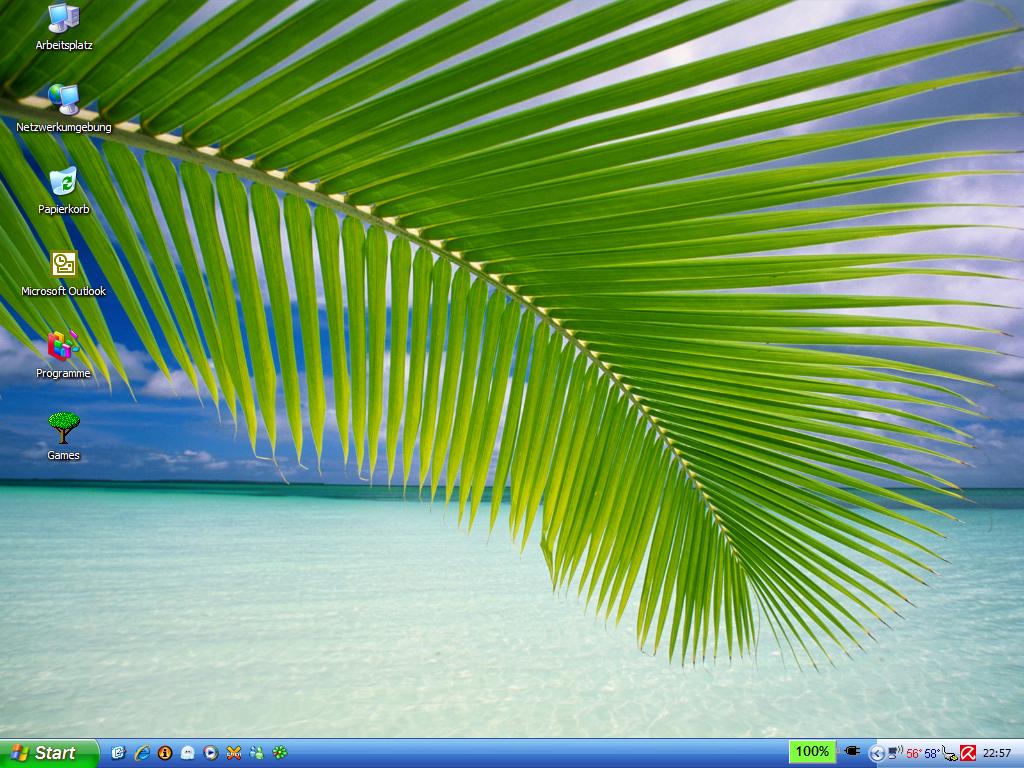Launch ICQ green flower icon
The image size is (1024, 768).
[x=280, y=753]
